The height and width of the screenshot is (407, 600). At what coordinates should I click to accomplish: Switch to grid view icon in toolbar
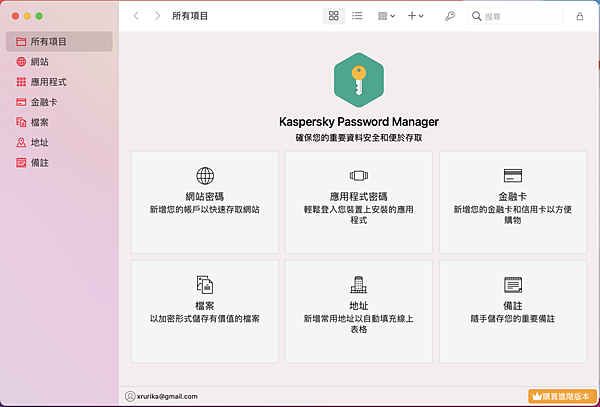click(x=334, y=16)
